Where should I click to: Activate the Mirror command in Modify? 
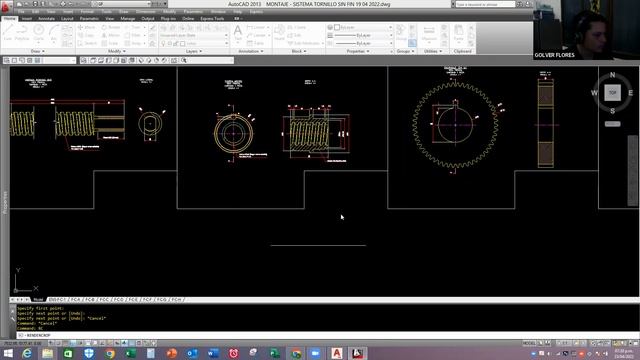coord(111,36)
